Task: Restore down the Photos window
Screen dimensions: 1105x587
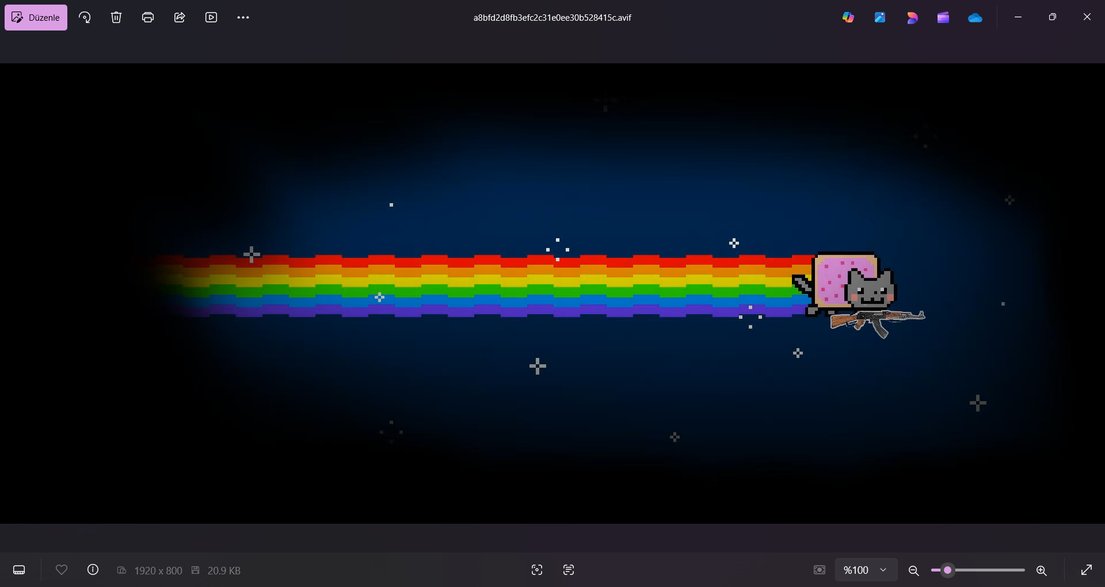Action: [x=1052, y=18]
